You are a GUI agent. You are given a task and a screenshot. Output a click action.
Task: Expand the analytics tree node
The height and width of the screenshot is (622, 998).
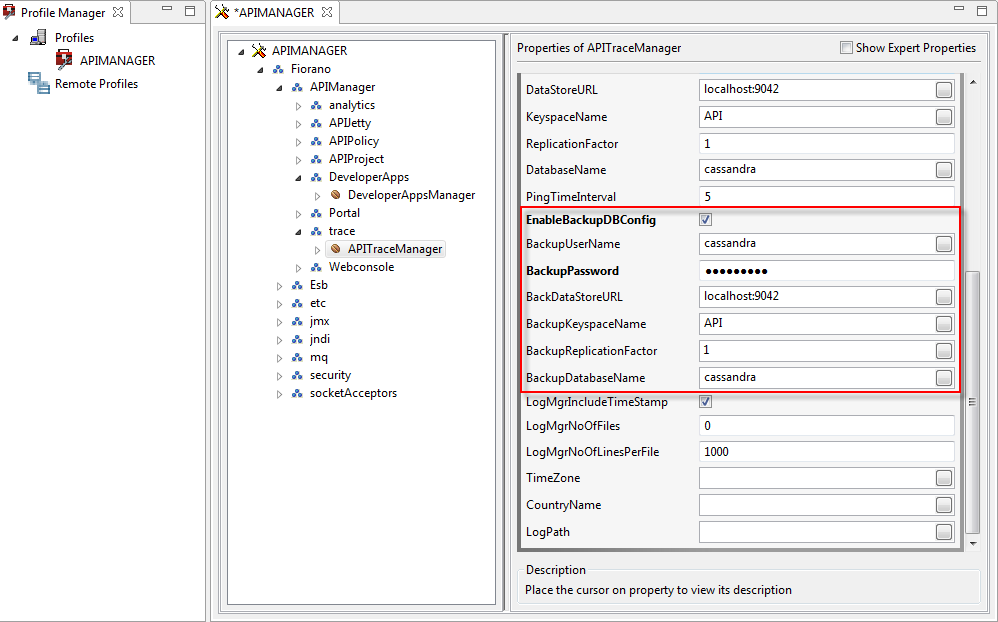point(299,106)
